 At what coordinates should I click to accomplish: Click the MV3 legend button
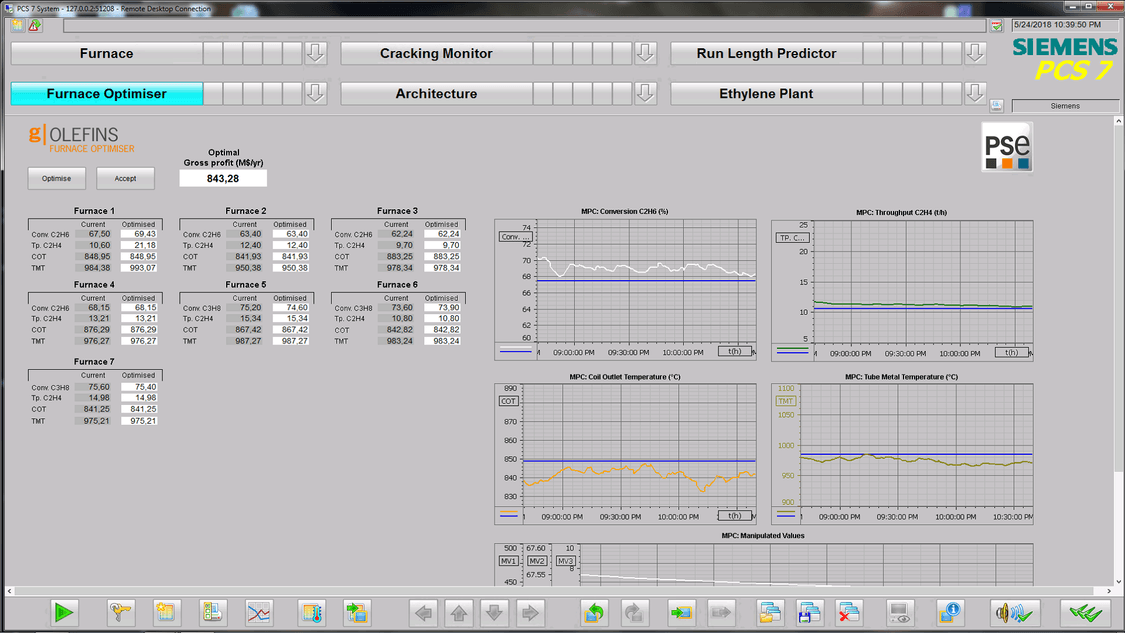click(x=565, y=561)
